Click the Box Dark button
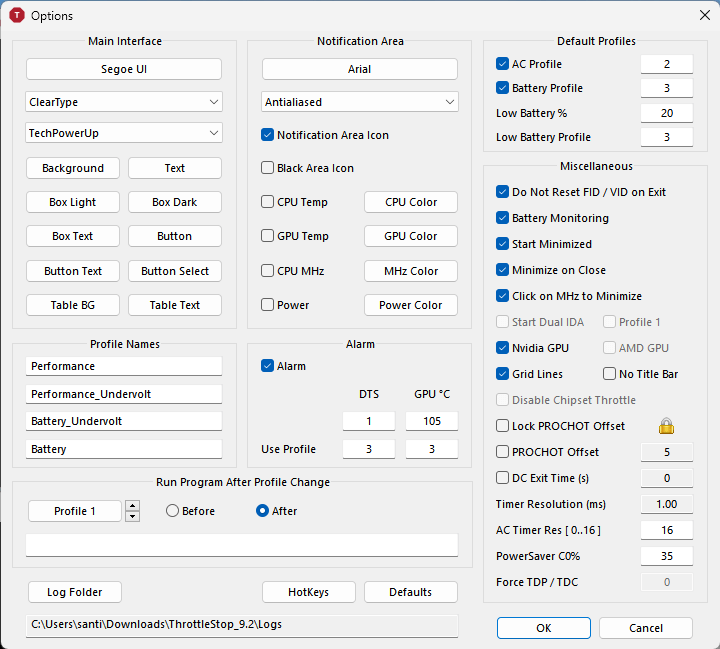Screen dimensions: 720x649 tap(175, 202)
